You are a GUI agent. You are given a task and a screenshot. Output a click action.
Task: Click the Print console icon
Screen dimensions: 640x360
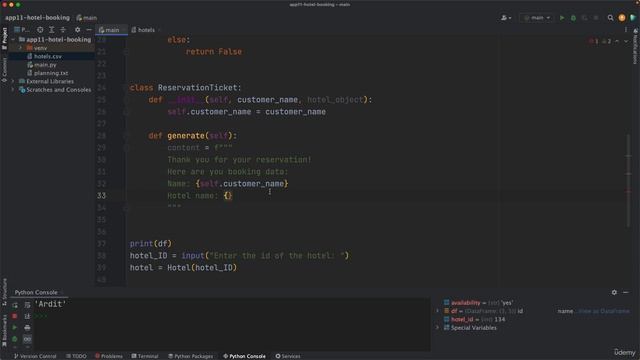(x=27, y=327)
